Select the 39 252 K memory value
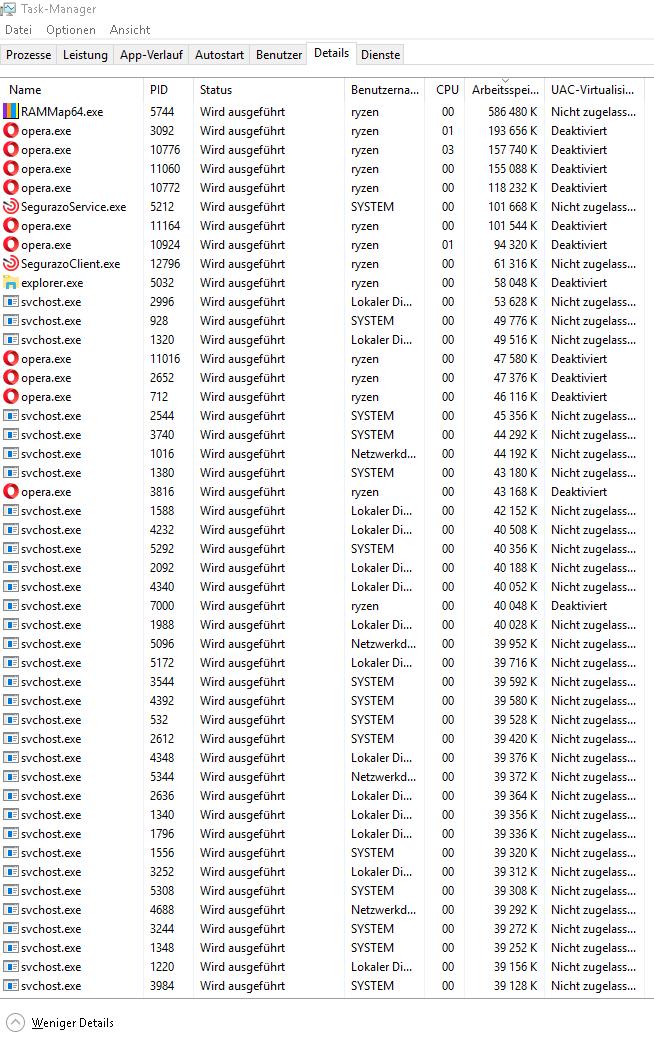 [x=516, y=947]
